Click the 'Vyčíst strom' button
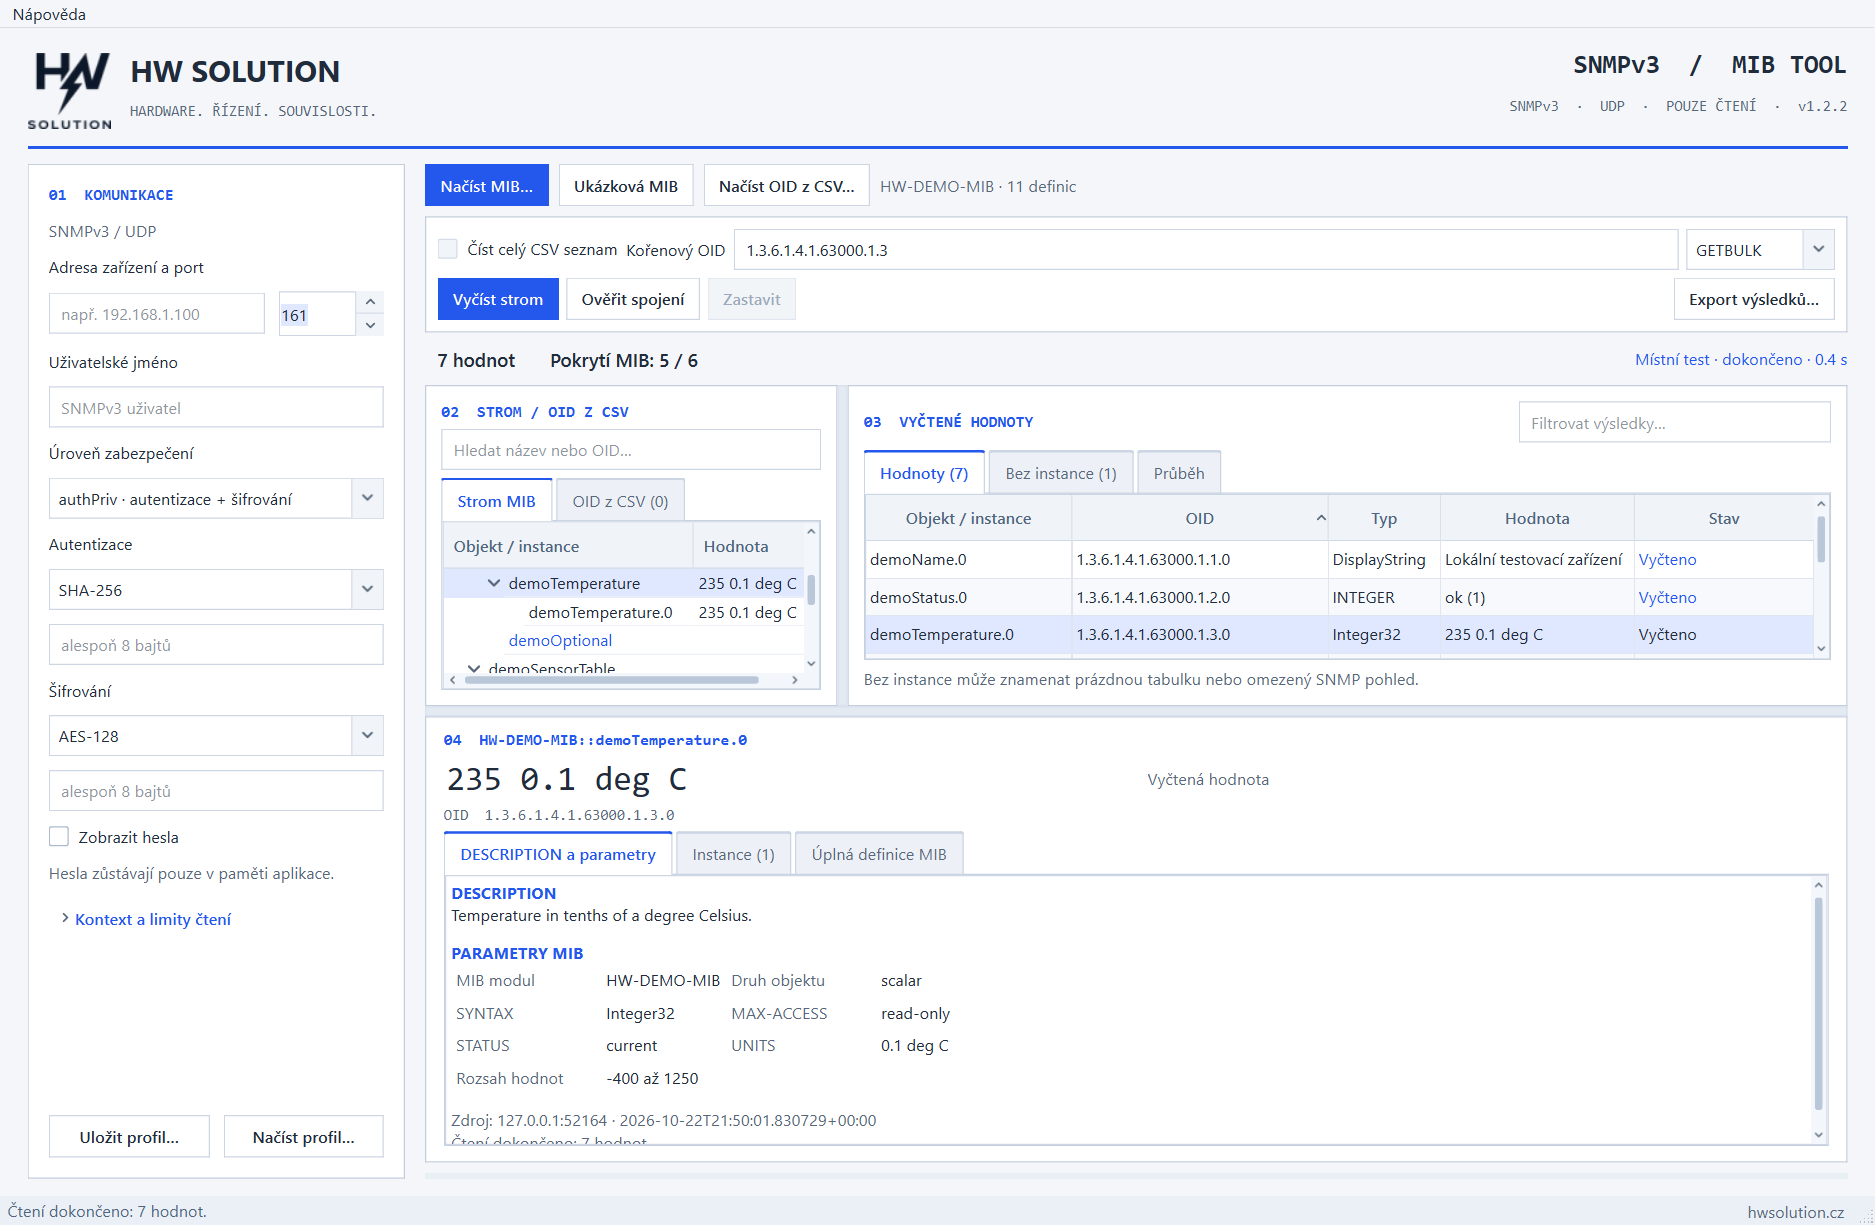Screen dimensions: 1875x1225 pos(498,299)
